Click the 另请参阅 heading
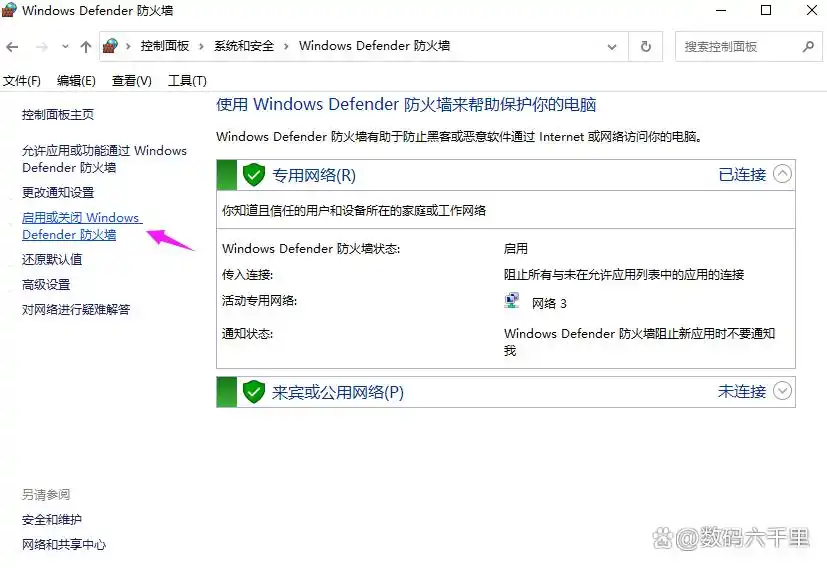Viewport: 827px width, 568px height. [46, 495]
